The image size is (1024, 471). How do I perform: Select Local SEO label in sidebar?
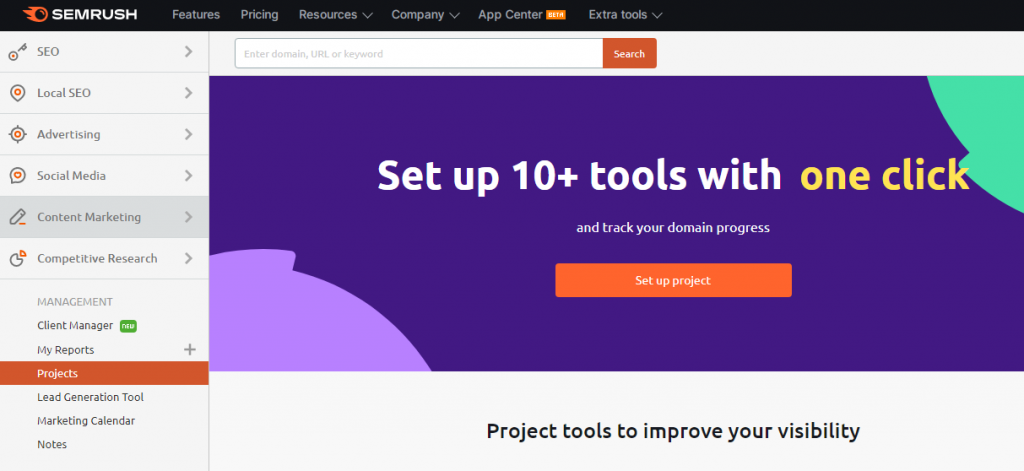point(64,93)
